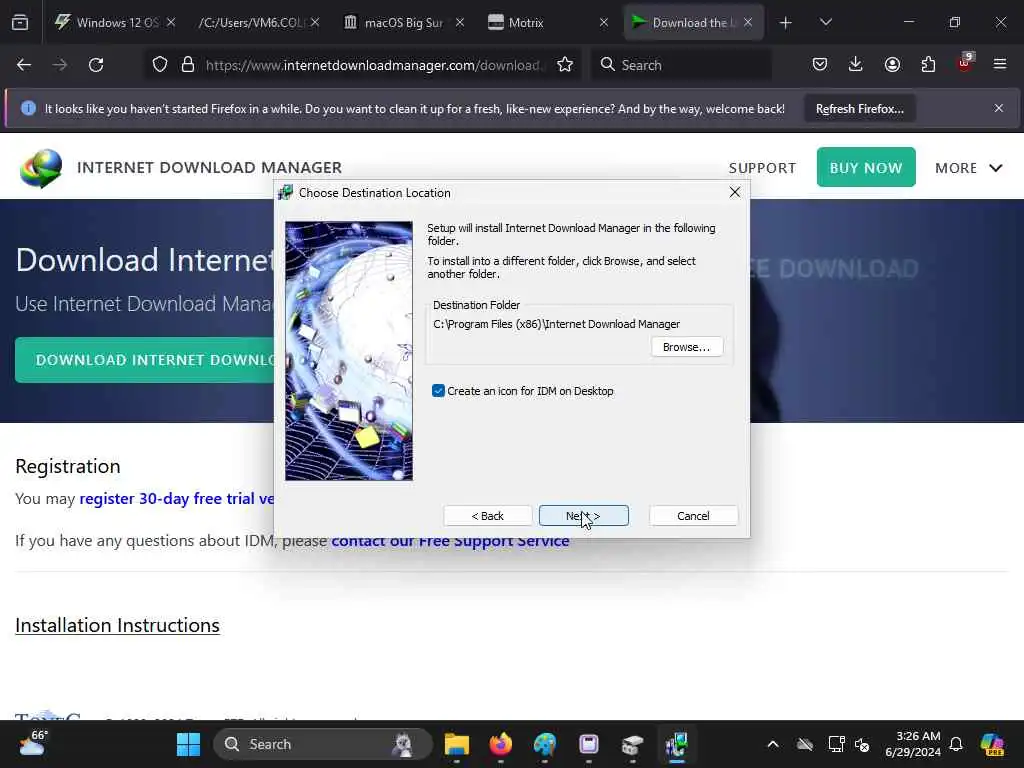
Task: Open the Save to Pocket icon
Action: click(x=820, y=65)
